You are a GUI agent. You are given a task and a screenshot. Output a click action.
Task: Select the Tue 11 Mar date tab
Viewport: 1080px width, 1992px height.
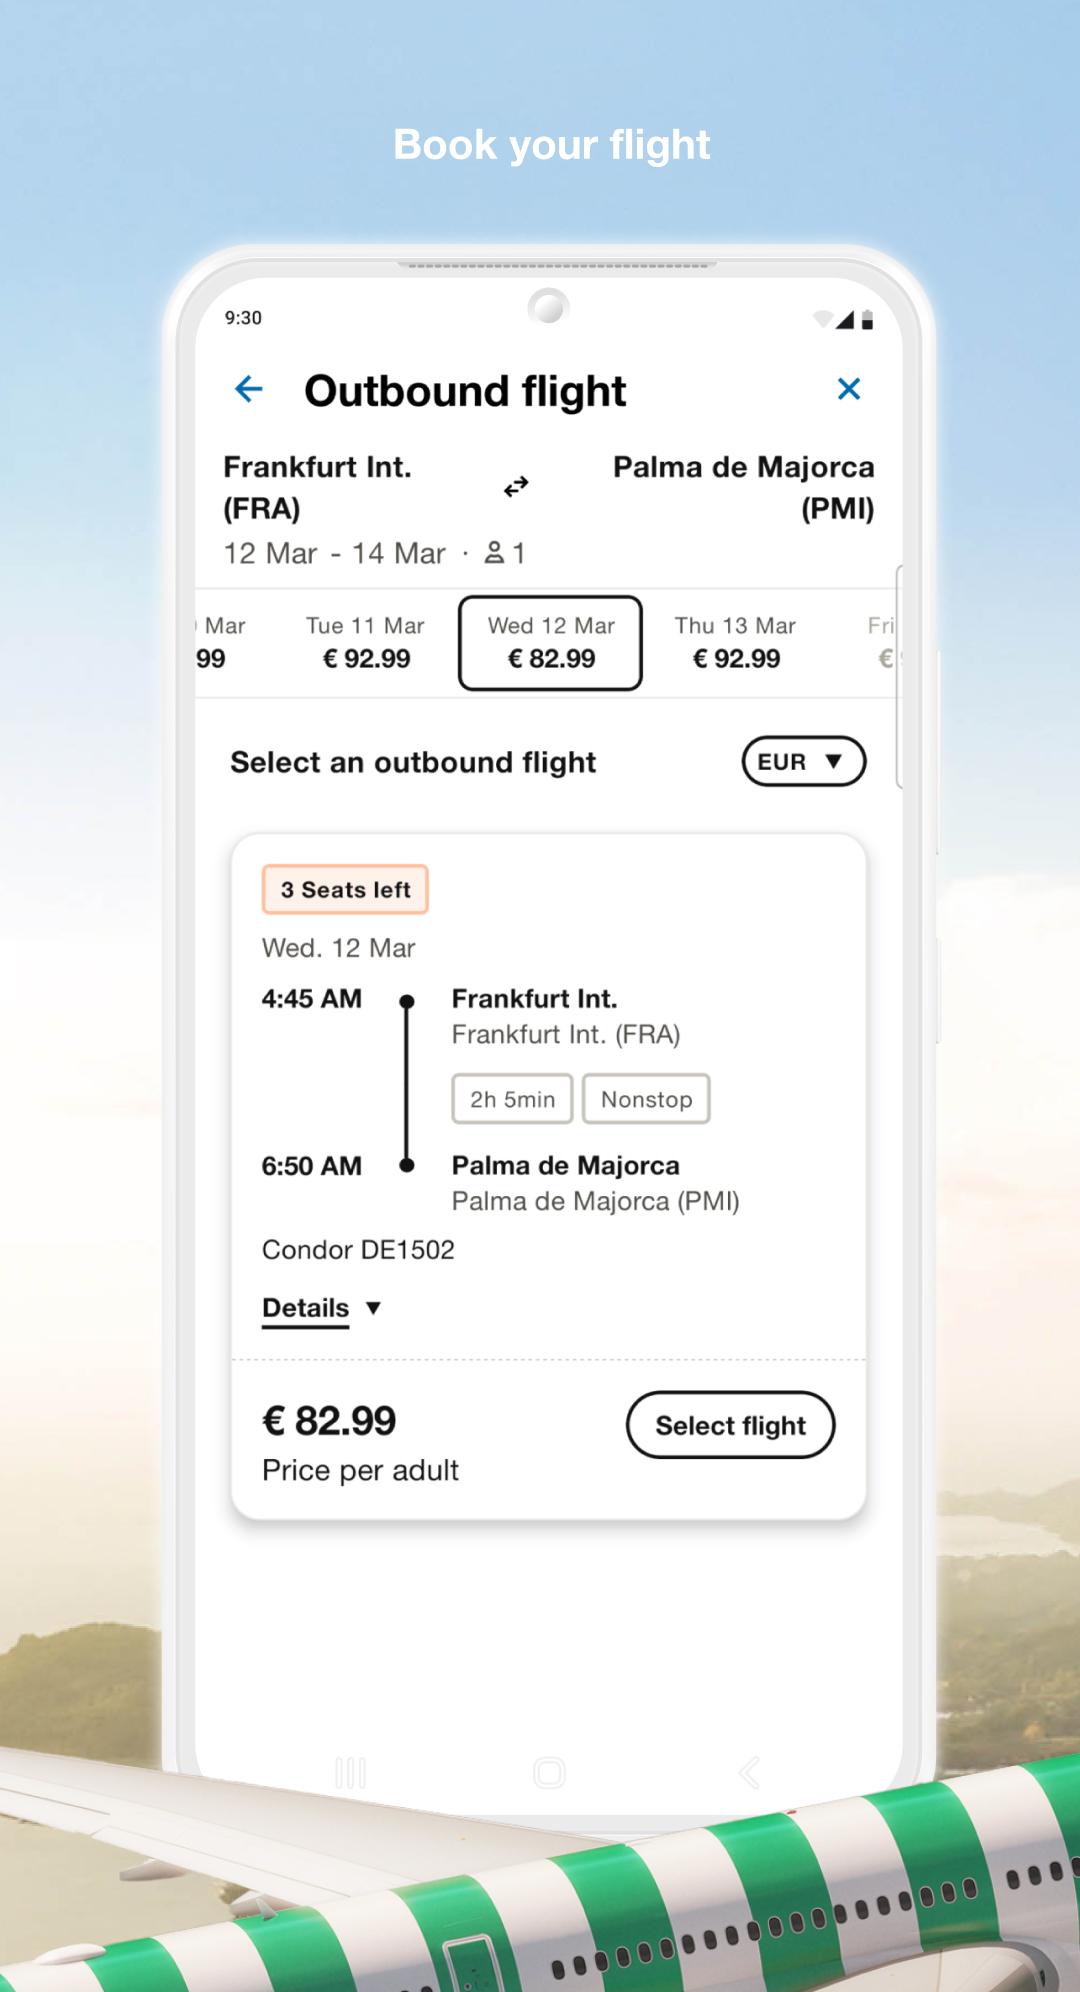point(365,642)
